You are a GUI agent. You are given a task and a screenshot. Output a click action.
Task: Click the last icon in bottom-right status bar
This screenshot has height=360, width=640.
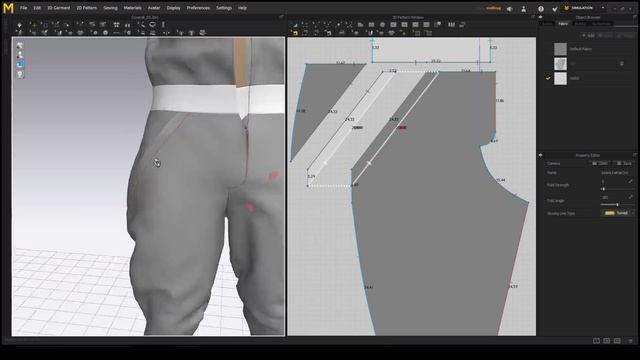point(631,340)
